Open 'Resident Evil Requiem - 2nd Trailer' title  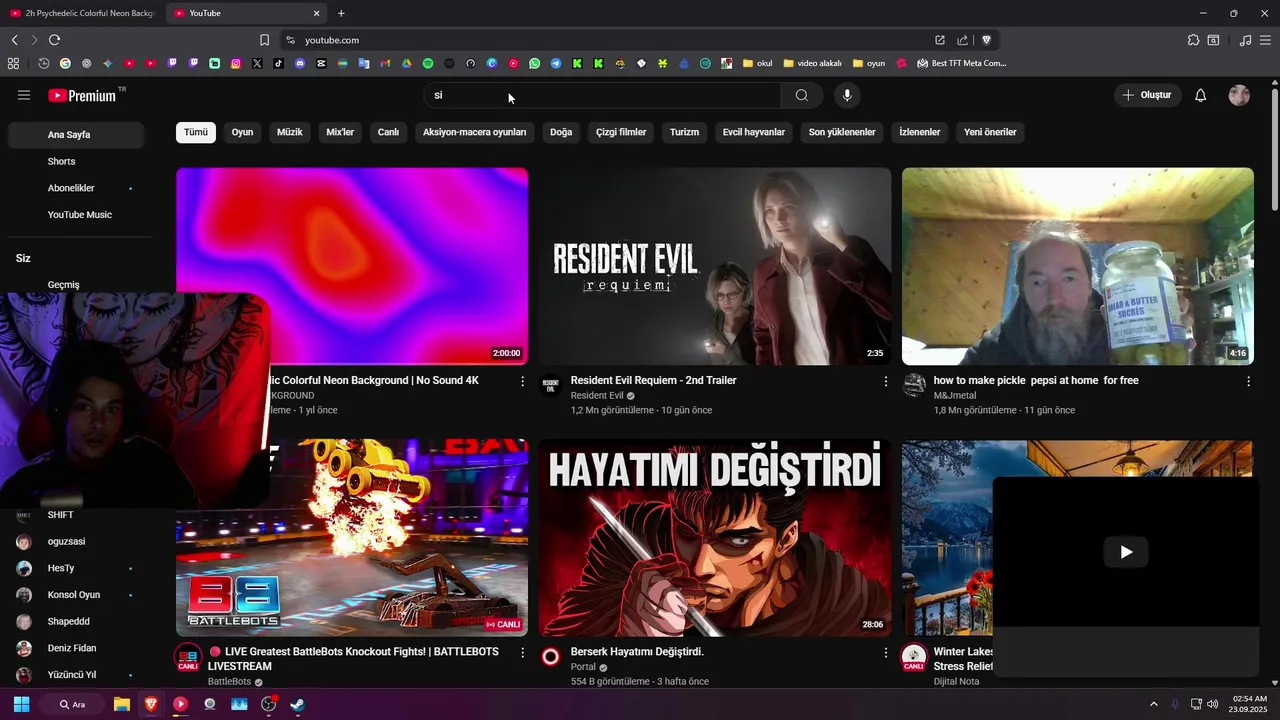coord(653,381)
